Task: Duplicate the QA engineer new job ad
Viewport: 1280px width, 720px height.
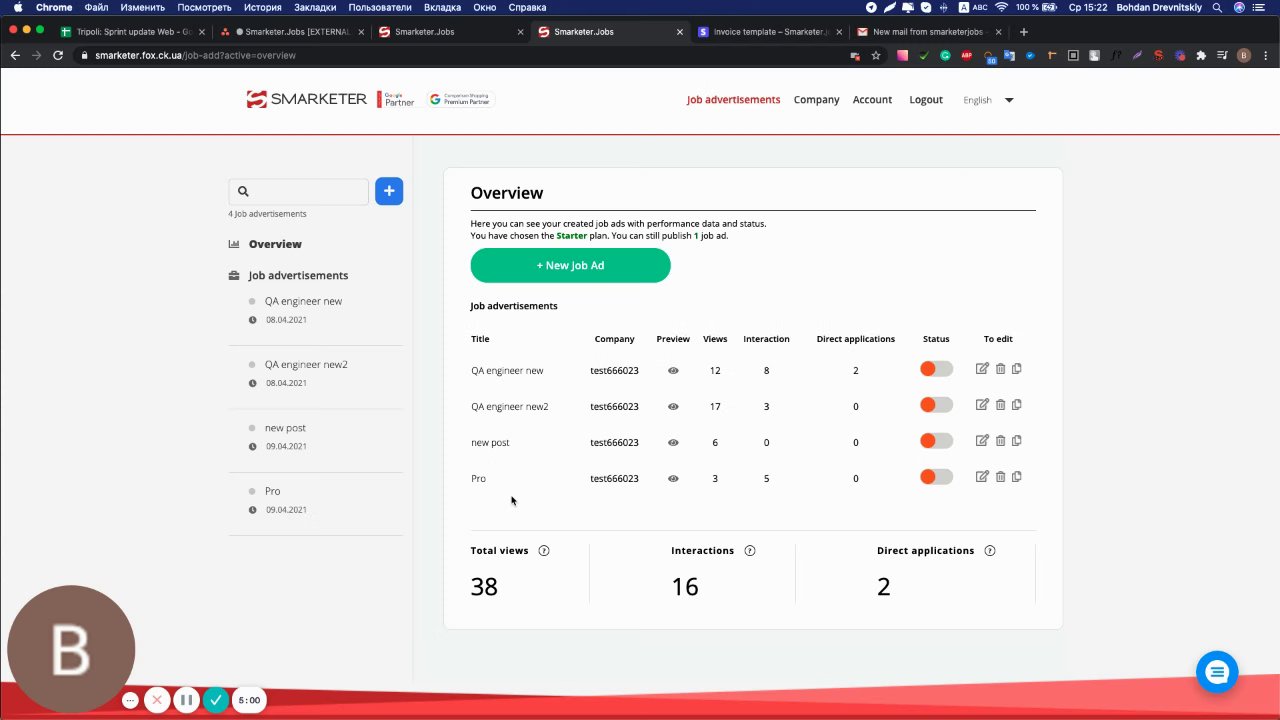Action: (1017, 369)
